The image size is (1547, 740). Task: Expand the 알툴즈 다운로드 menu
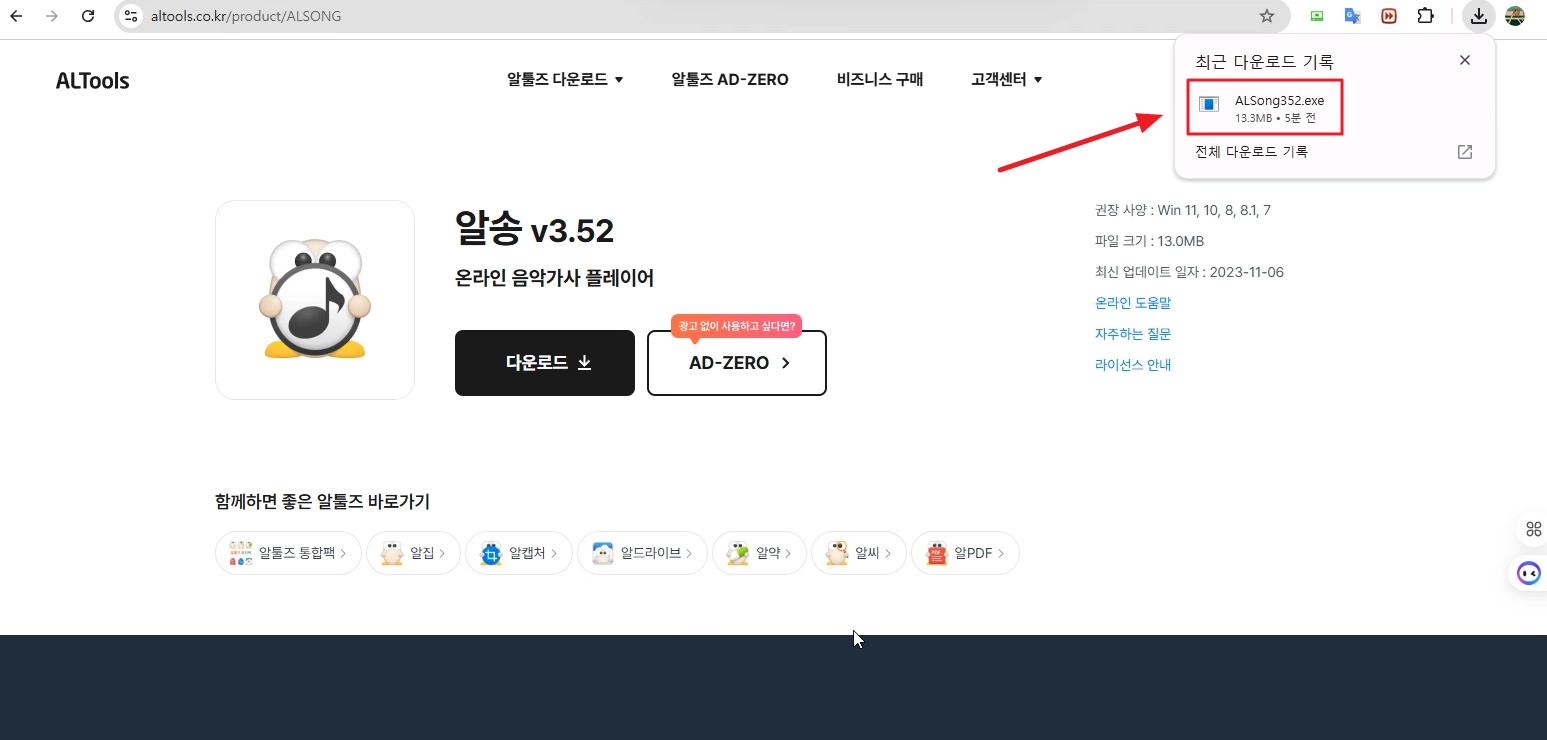565,79
